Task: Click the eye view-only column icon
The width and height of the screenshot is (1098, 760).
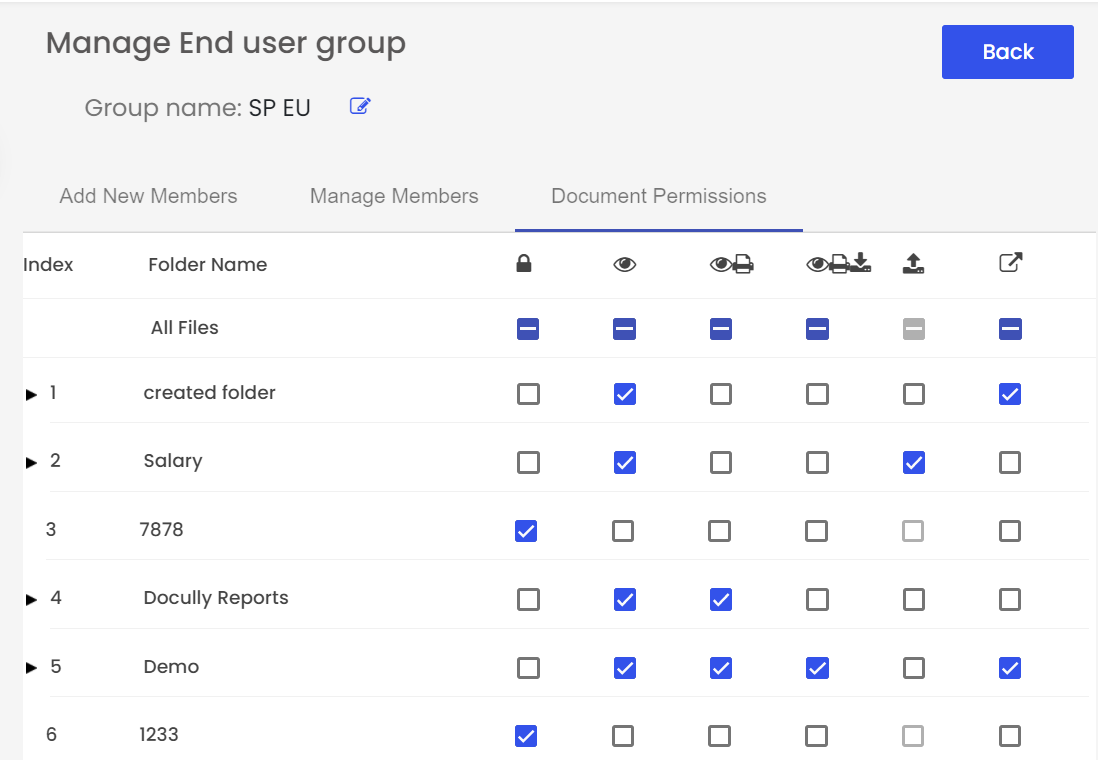Action: (625, 264)
